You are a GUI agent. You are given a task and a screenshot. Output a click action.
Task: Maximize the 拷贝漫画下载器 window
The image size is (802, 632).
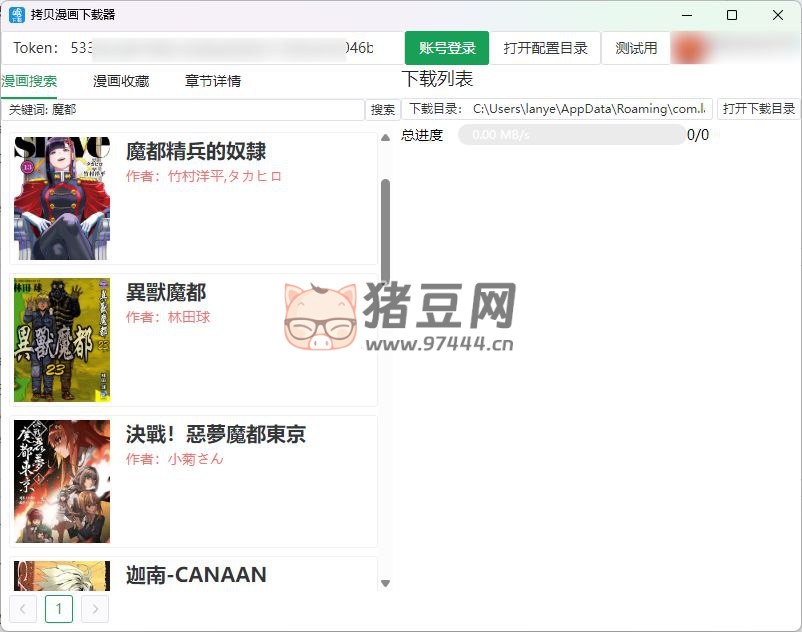(x=732, y=15)
